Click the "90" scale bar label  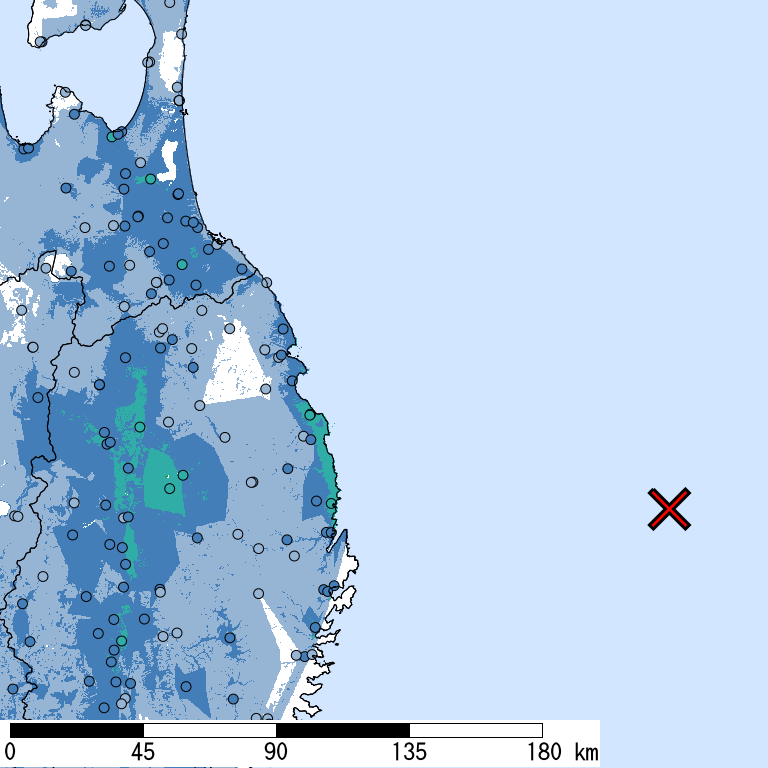coord(277,752)
